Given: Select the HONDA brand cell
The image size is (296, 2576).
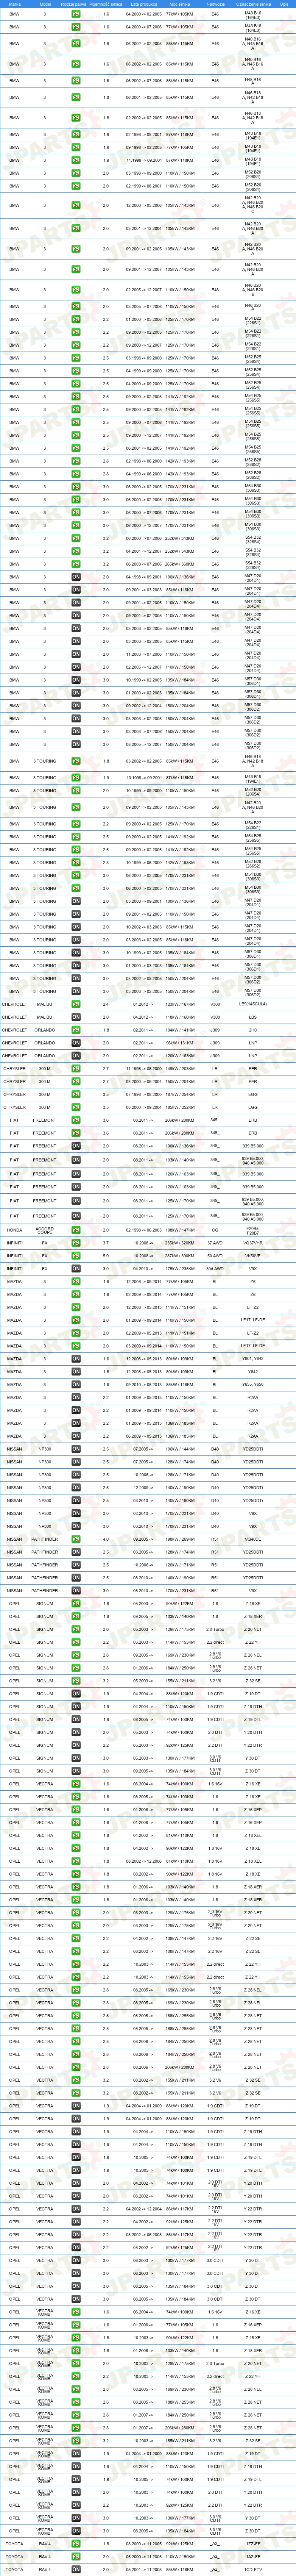Looking at the screenshot, I should tap(14, 1230).
